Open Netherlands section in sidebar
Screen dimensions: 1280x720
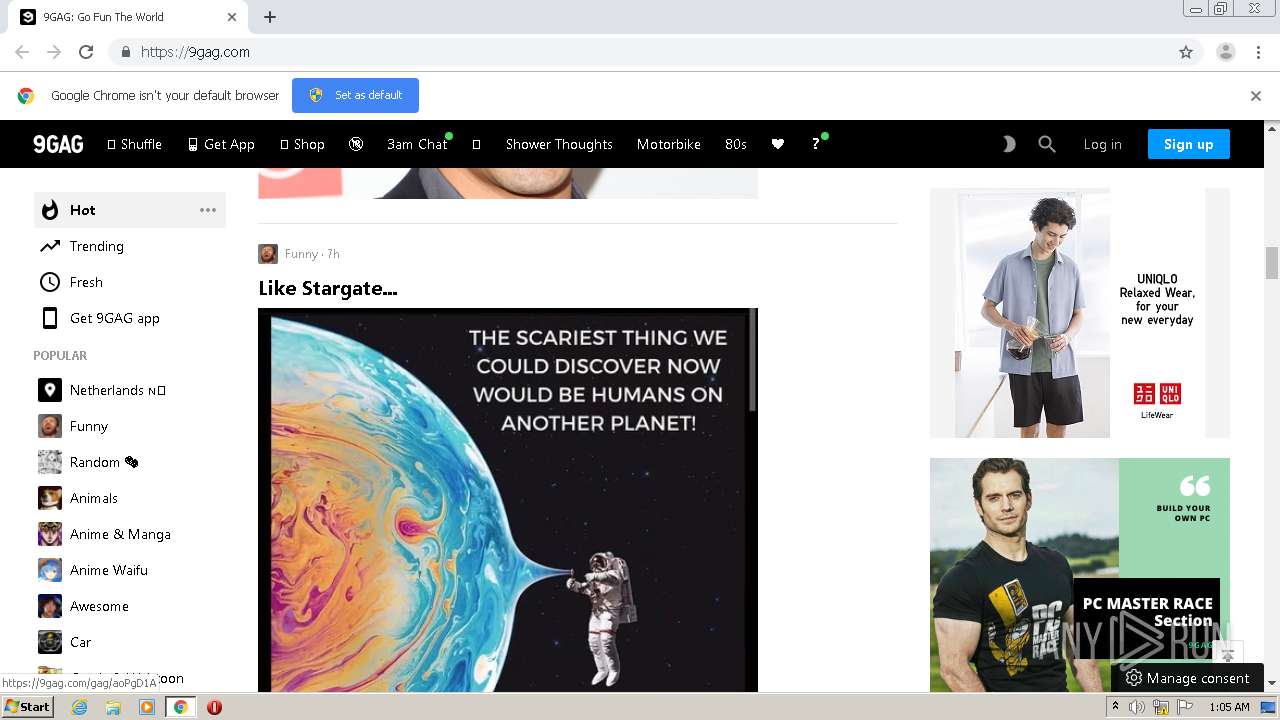point(130,390)
